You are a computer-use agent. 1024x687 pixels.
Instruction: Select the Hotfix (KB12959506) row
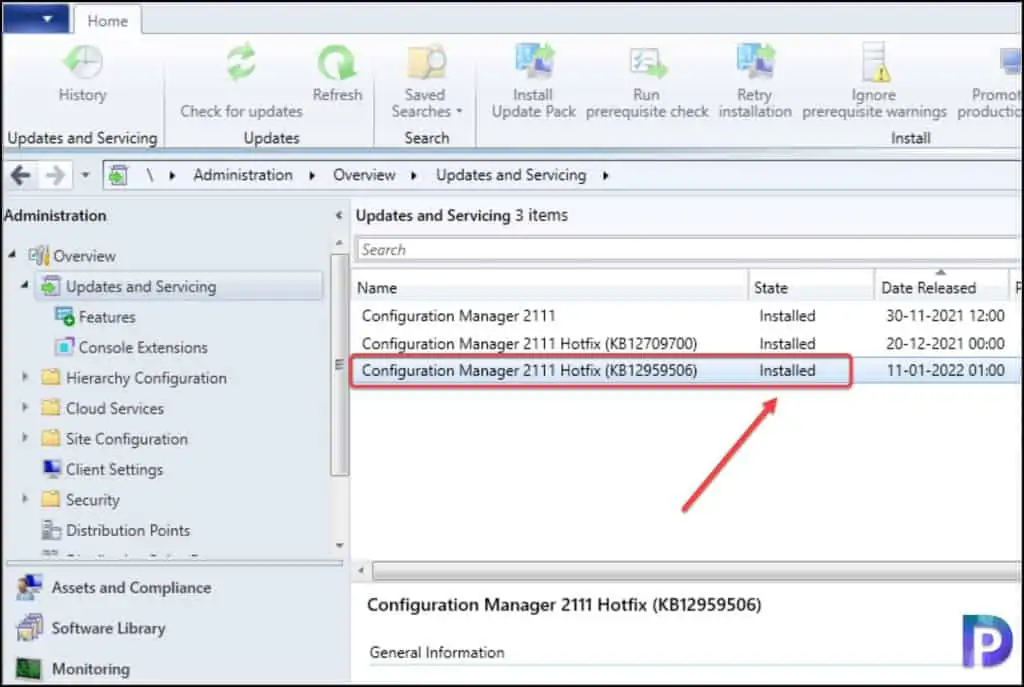tap(687, 371)
